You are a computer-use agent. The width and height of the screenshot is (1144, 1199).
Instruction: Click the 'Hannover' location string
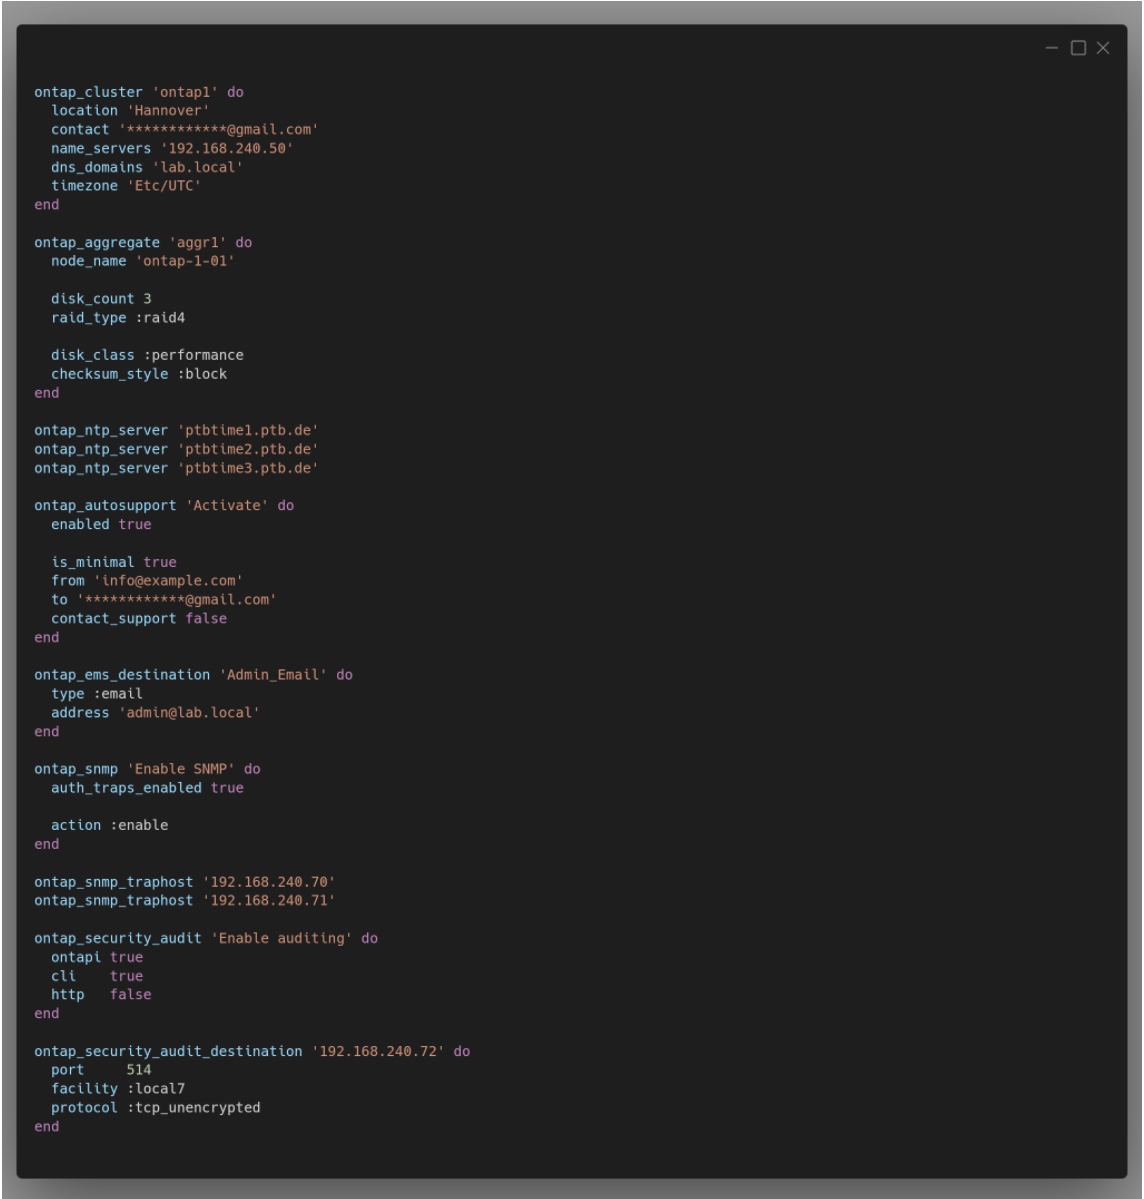point(168,111)
